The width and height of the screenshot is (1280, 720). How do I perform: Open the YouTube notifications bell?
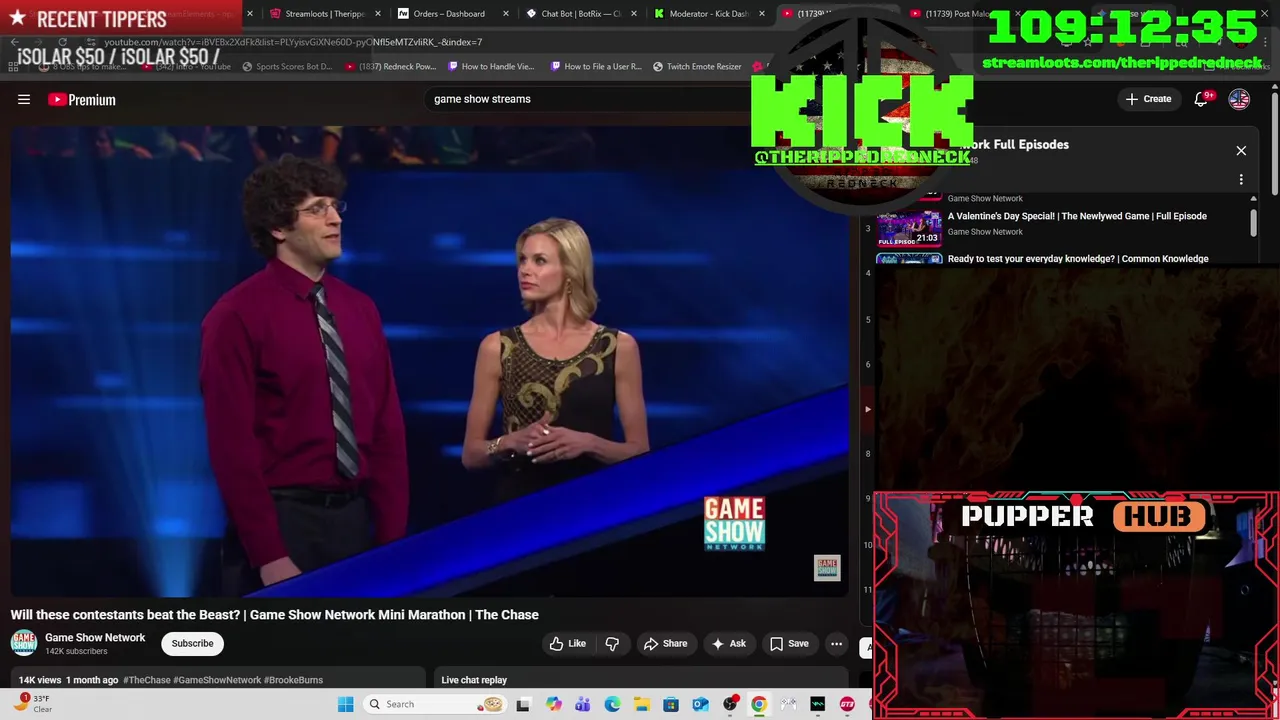click(1202, 99)
